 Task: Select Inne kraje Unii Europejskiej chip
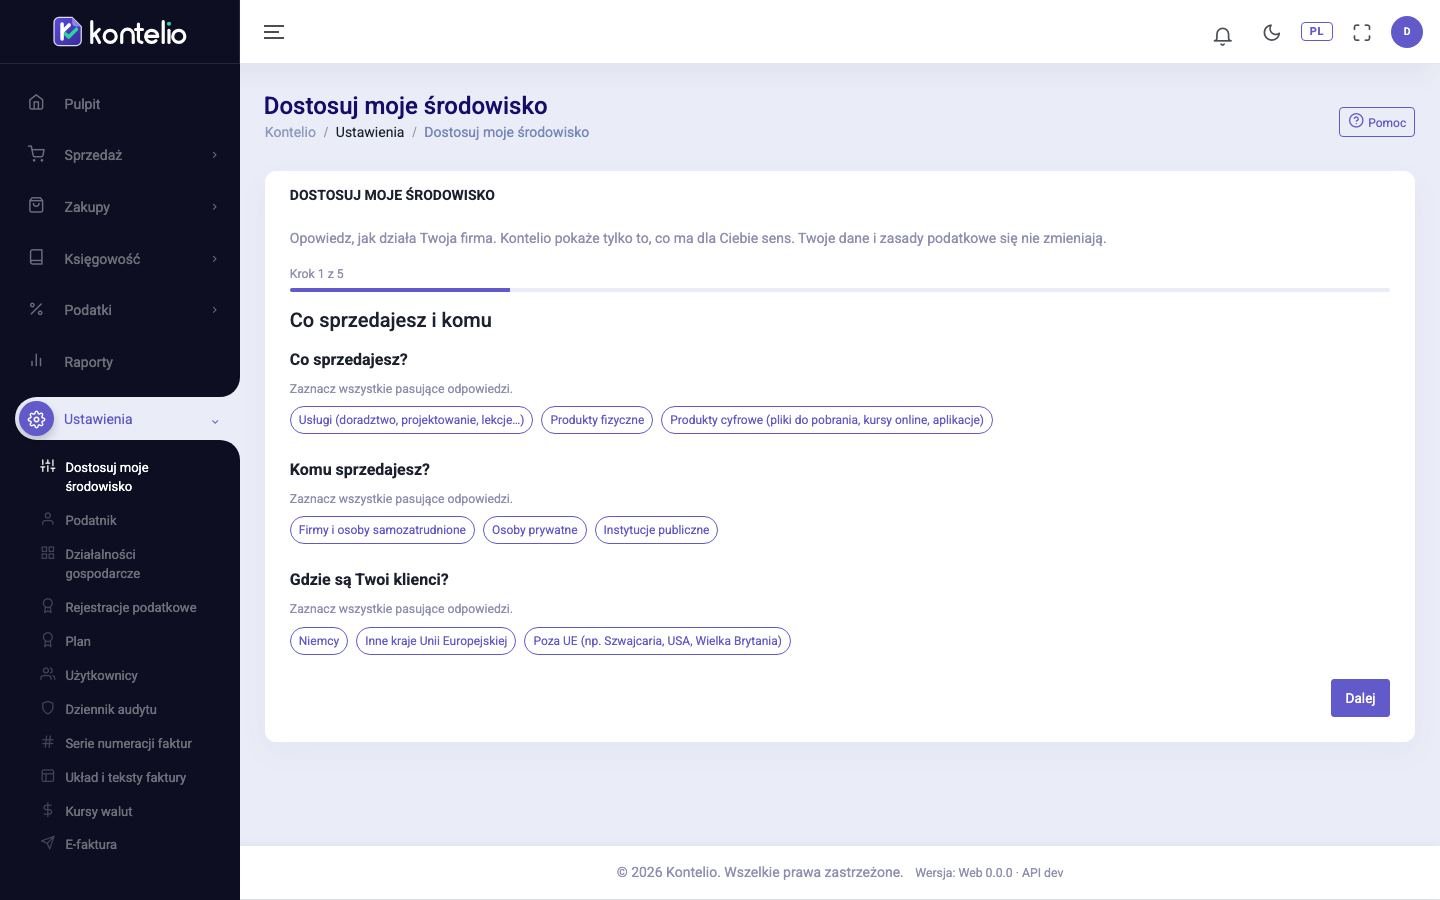point(436,641)
